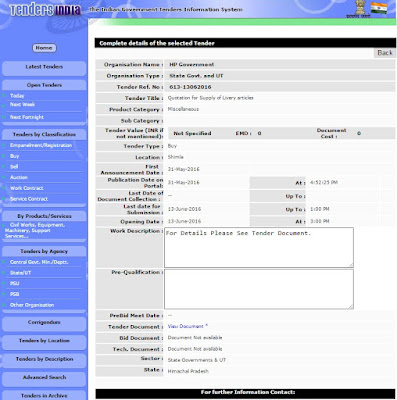Click the Tenders India logo

(x=45, y=10)
